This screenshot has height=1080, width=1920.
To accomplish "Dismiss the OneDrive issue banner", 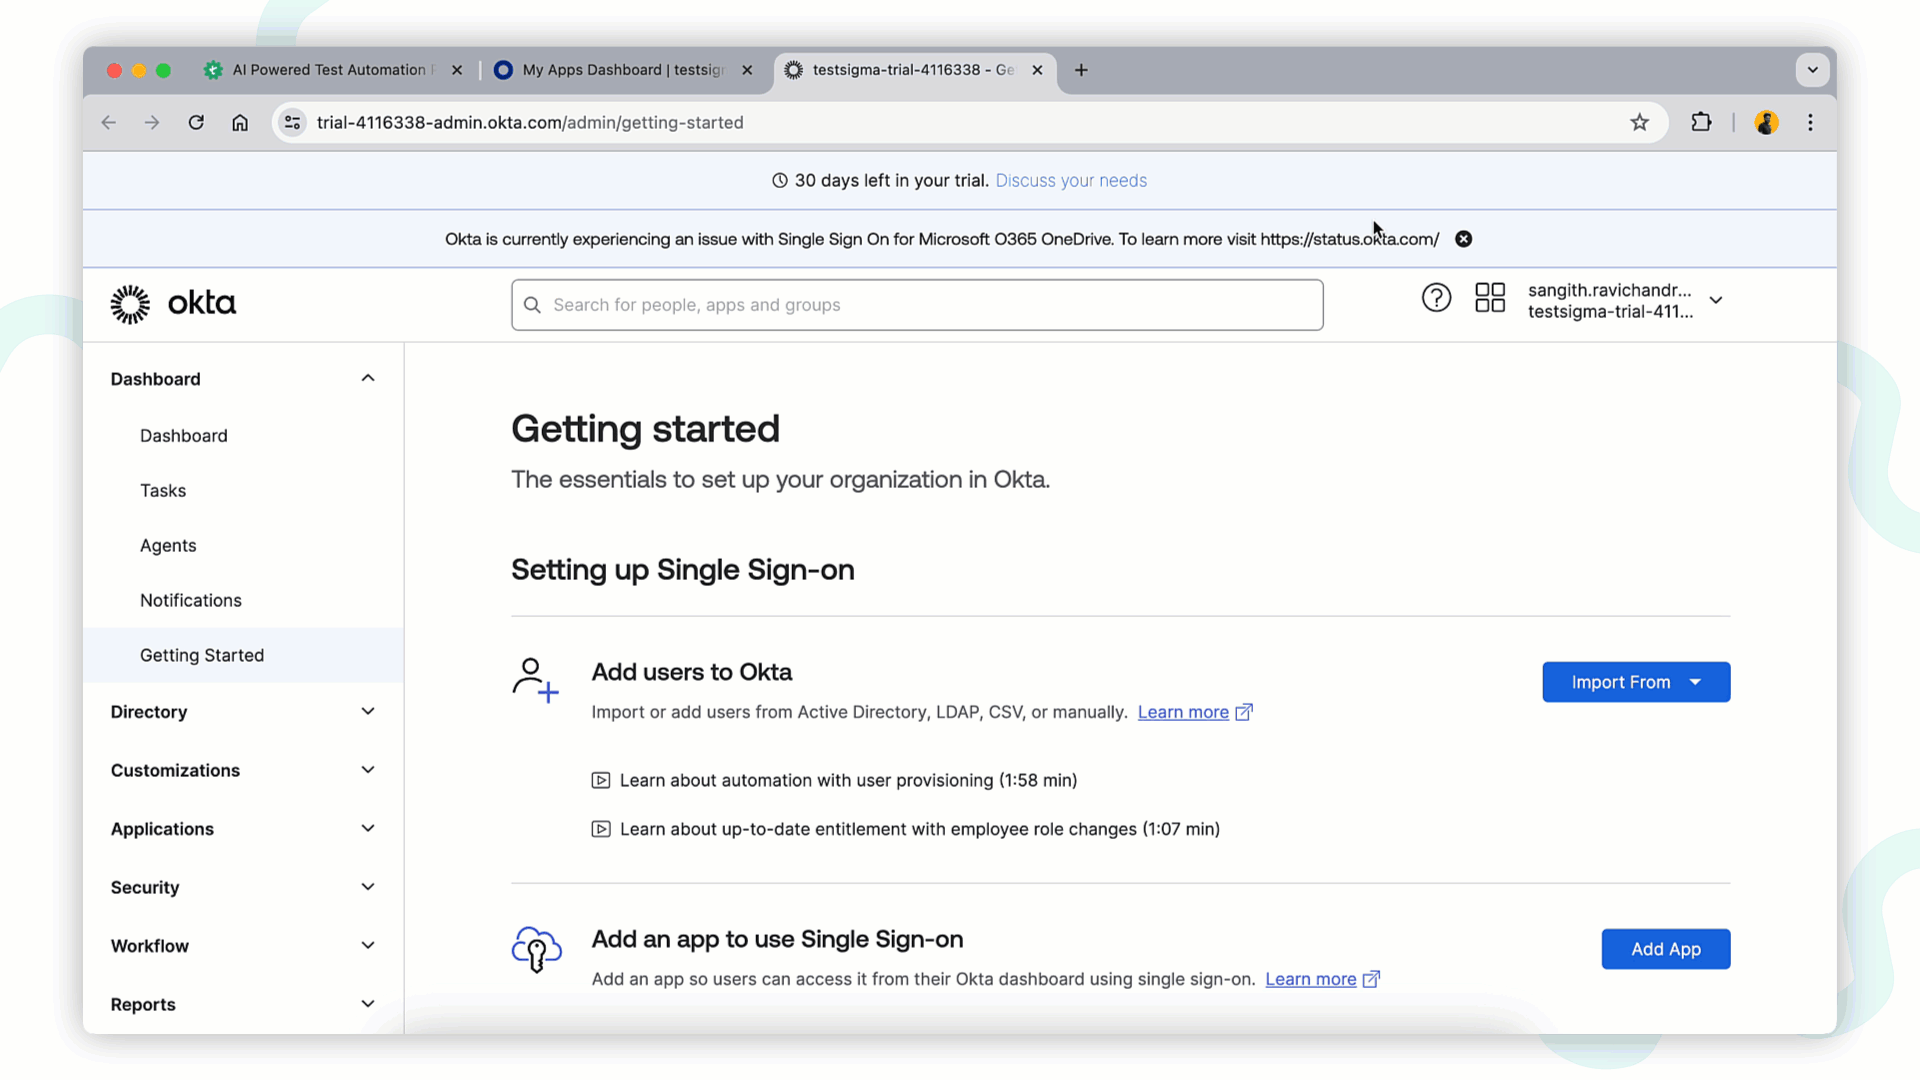I will [1463, 239].
